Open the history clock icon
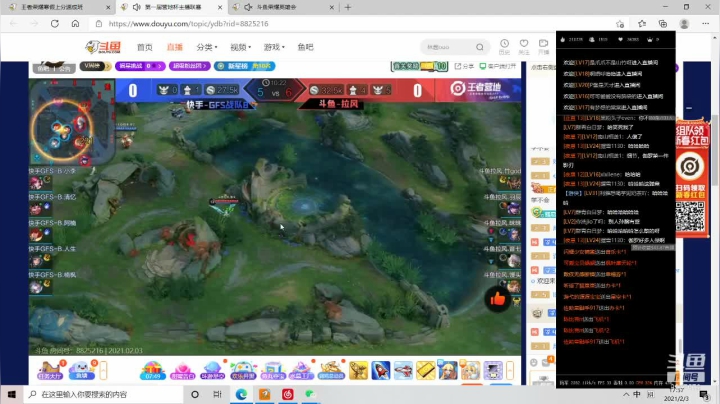 504,46
